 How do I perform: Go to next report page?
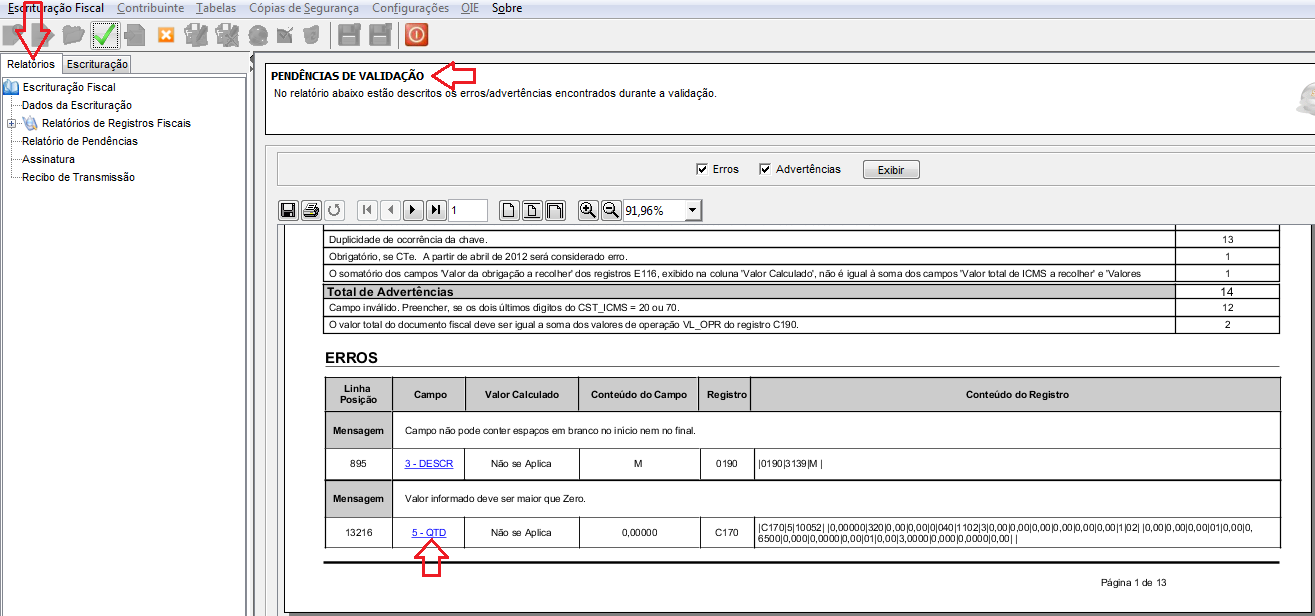tap(413, 210)
